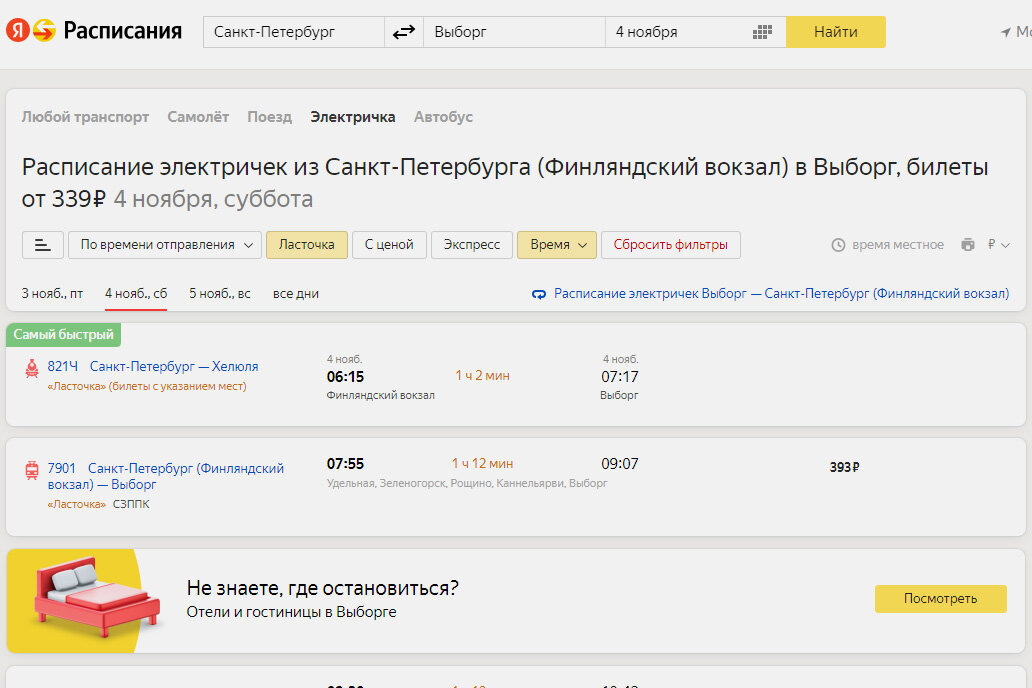The height and width of the screenshot is (688, 1032).
Task: Click the reverse route arrow icon
Action: point(539,294)
